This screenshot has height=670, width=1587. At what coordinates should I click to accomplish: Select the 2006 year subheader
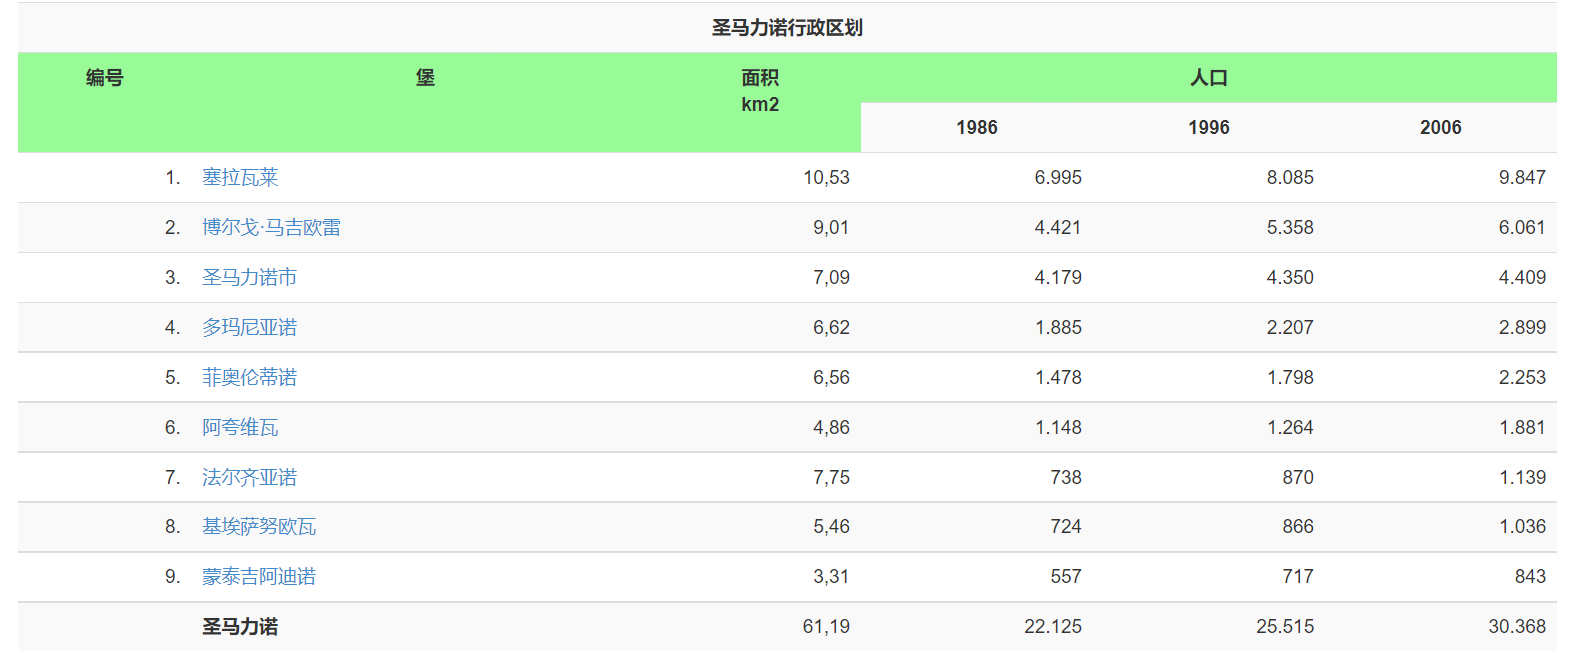click(x=1440, y=128)
